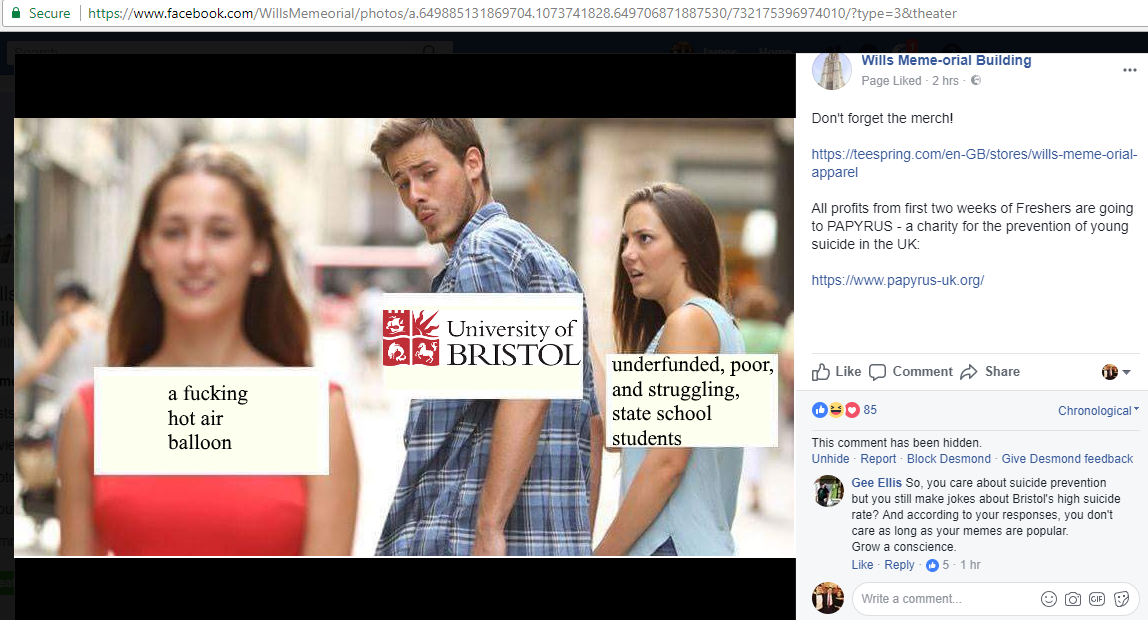Click the public audience globe icon
This screenshot has width=1148, height=620.
click(x=975, y=81)
